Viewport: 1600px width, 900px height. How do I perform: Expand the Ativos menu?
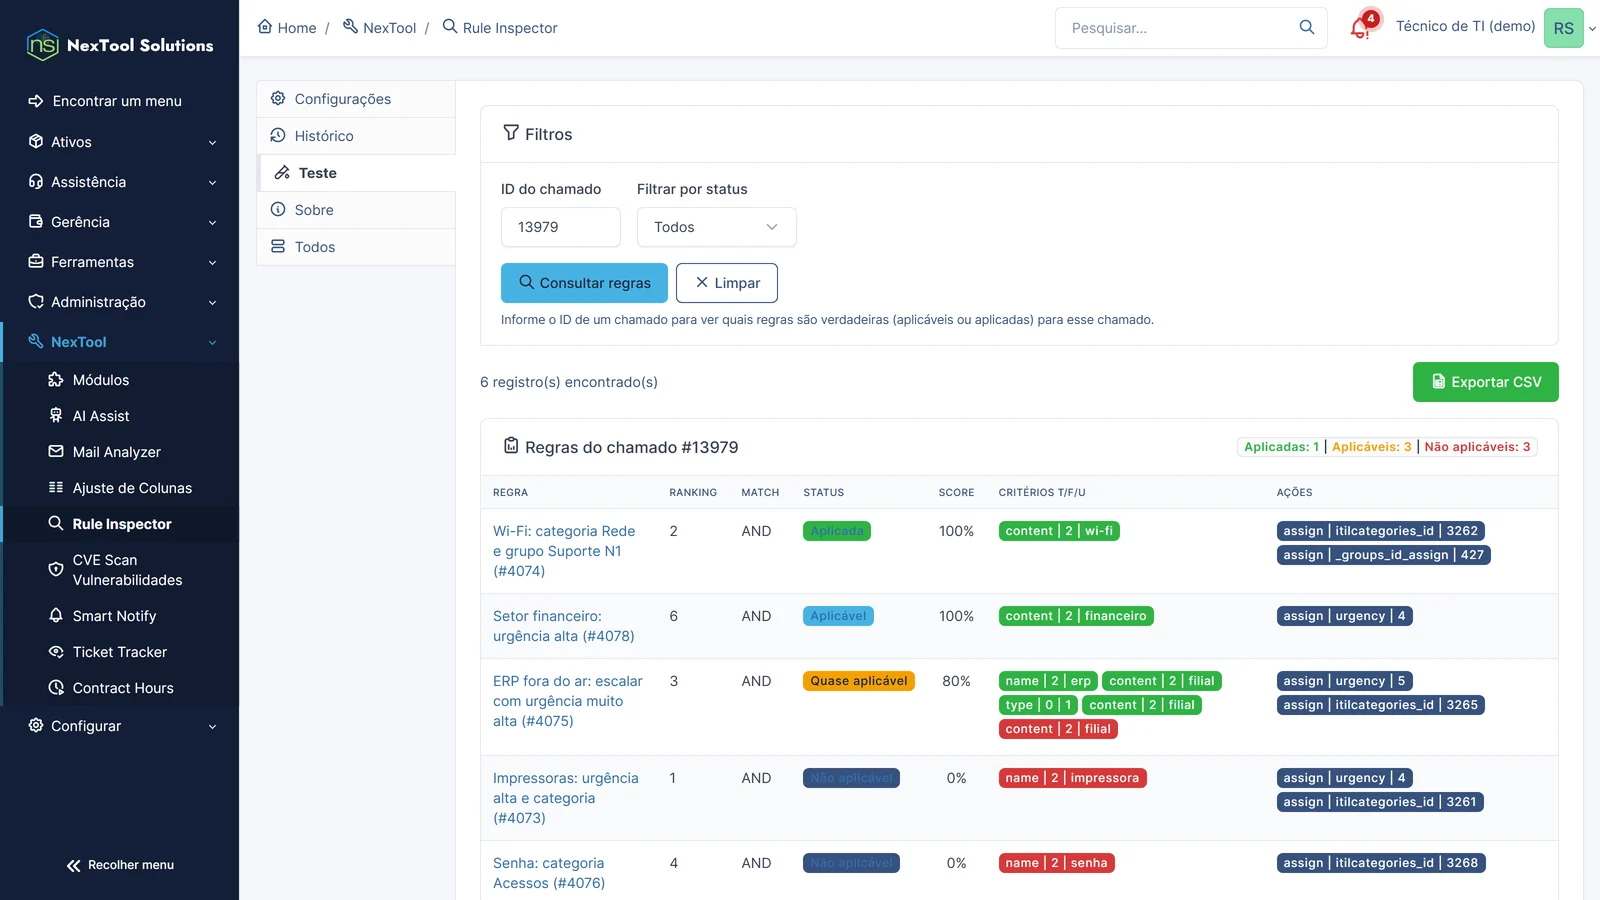pos(120,142)
